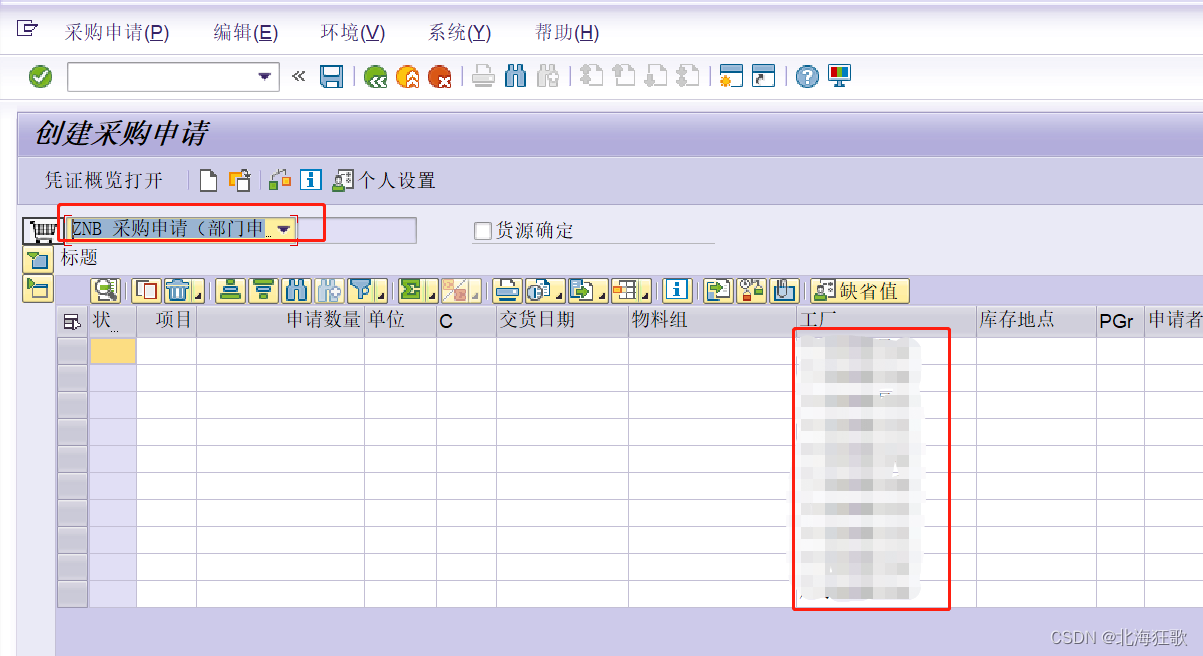Click the green Back arrow icon
The image size is (1203, 656).
click(377, 76)
